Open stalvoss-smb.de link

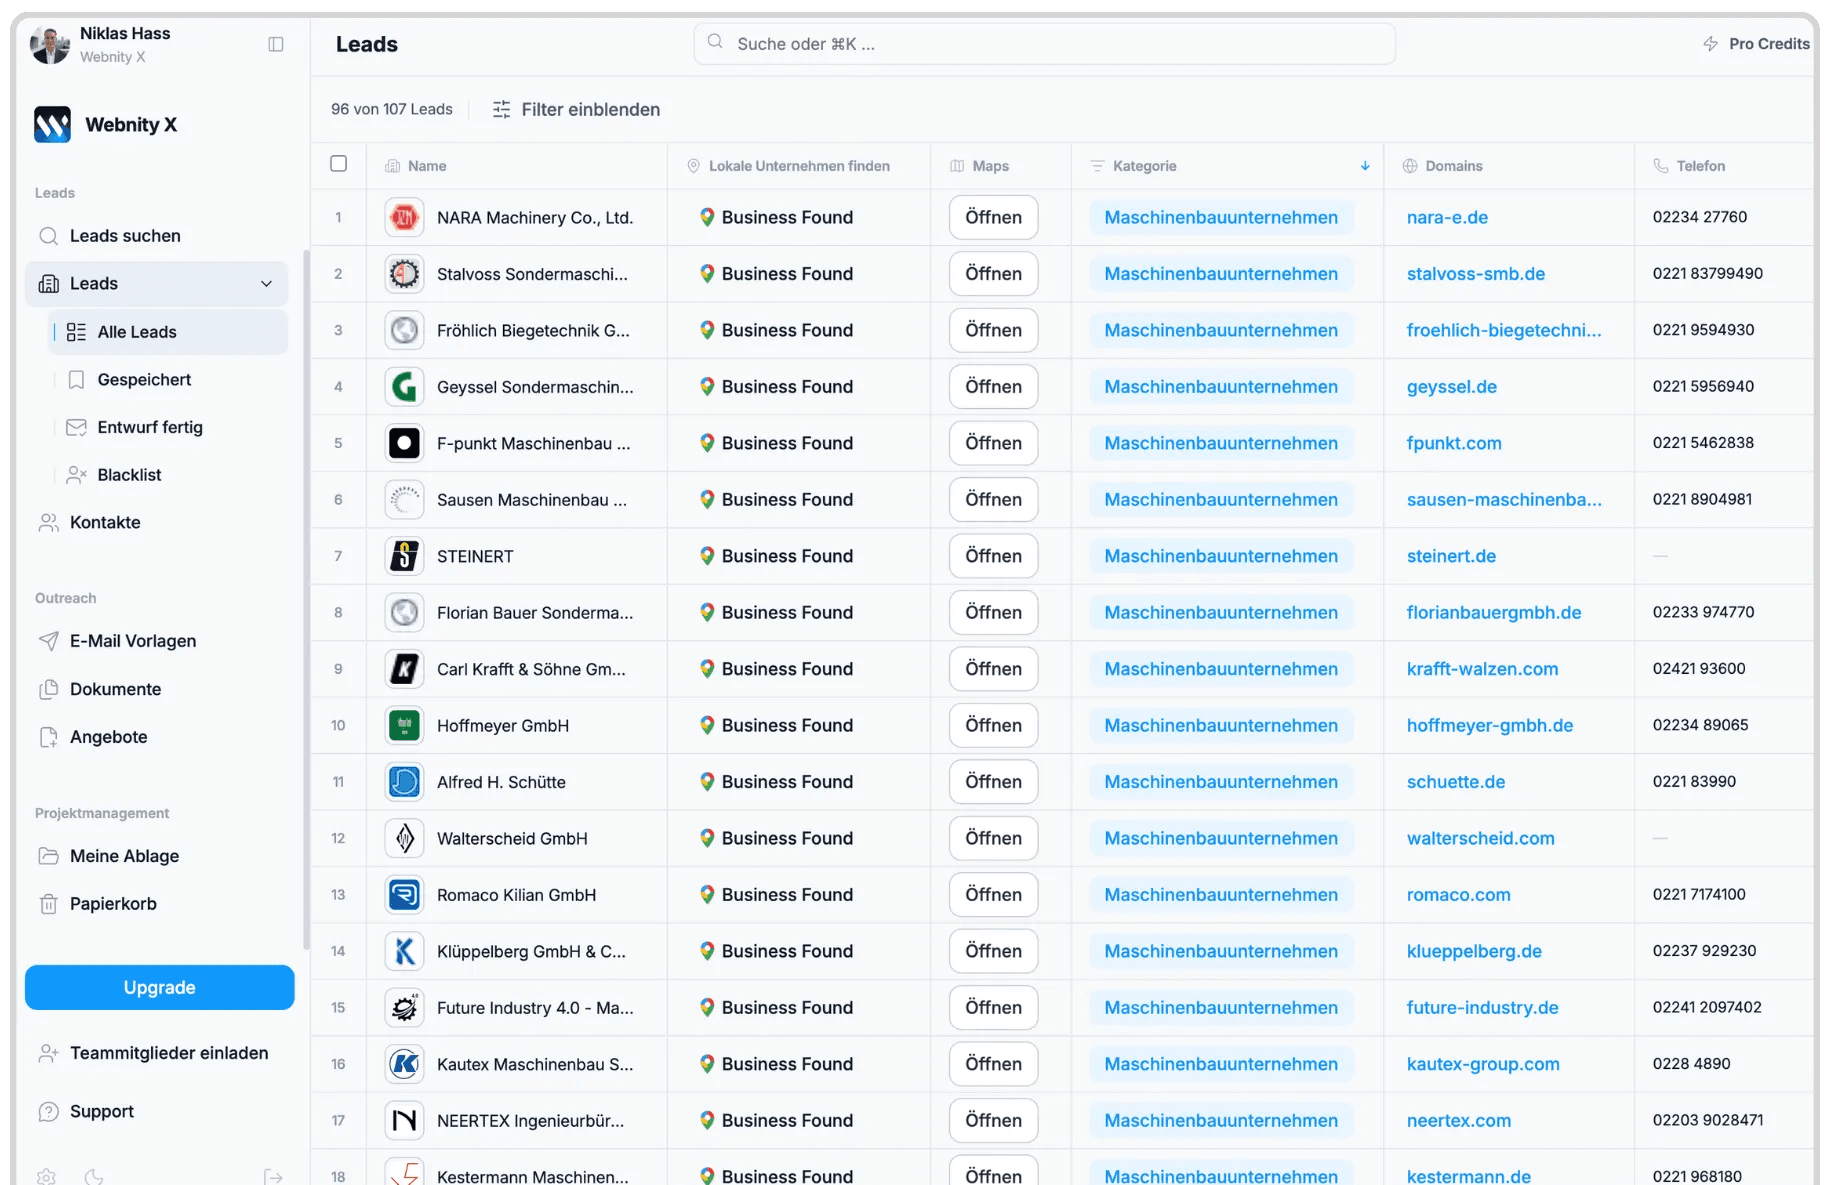1476,274
